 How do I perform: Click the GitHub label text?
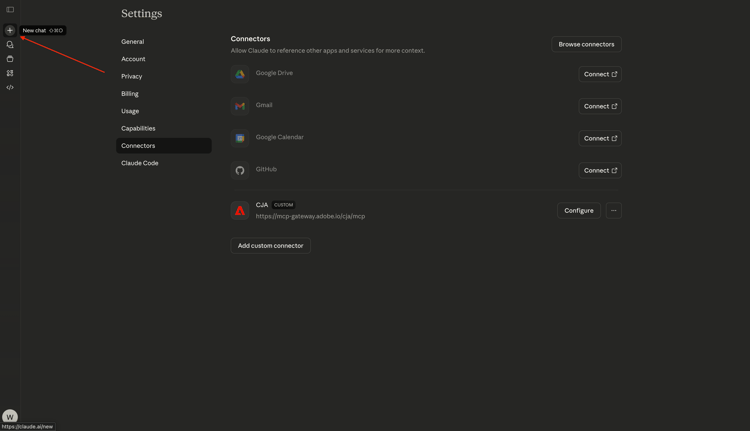[266, 169]
